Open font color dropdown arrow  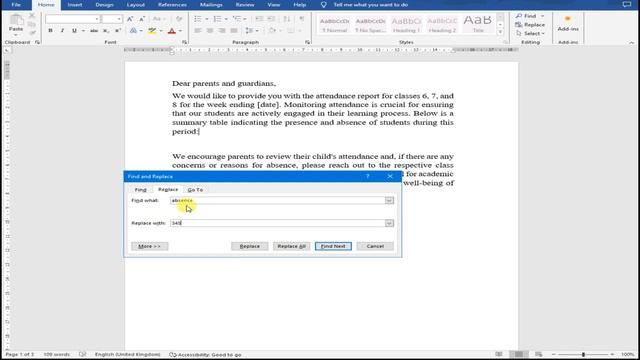pyautogui.click(x=180, y=31)
